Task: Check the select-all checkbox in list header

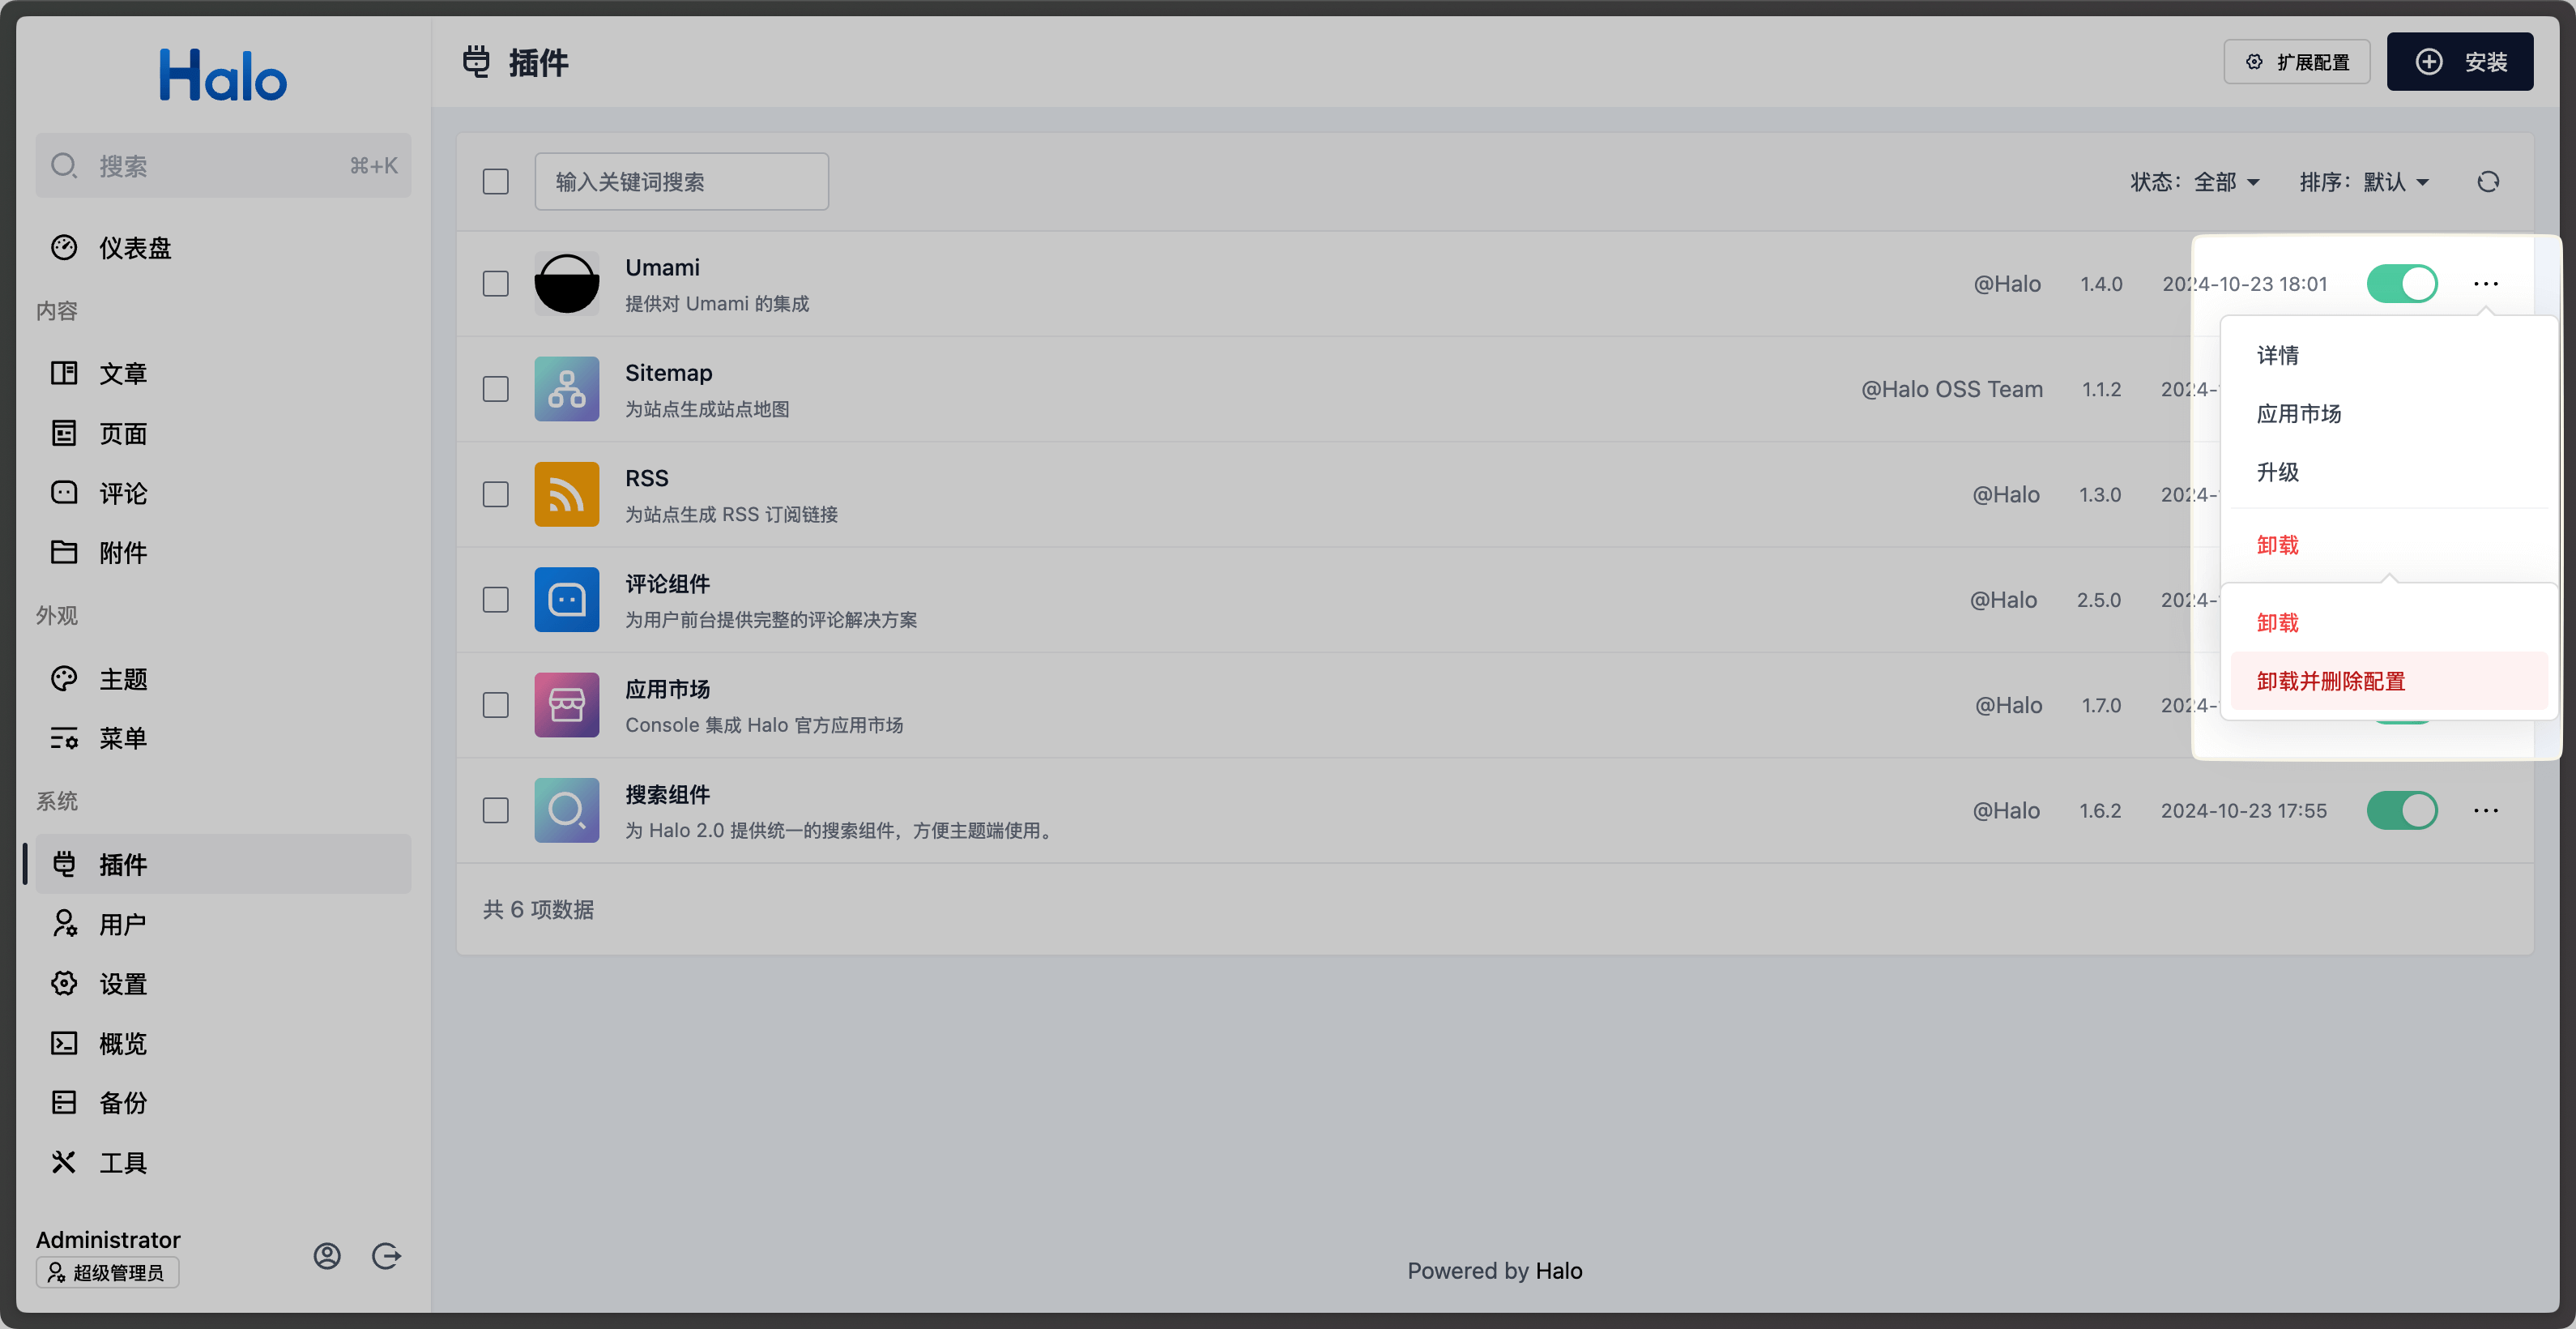Action: 496,182
